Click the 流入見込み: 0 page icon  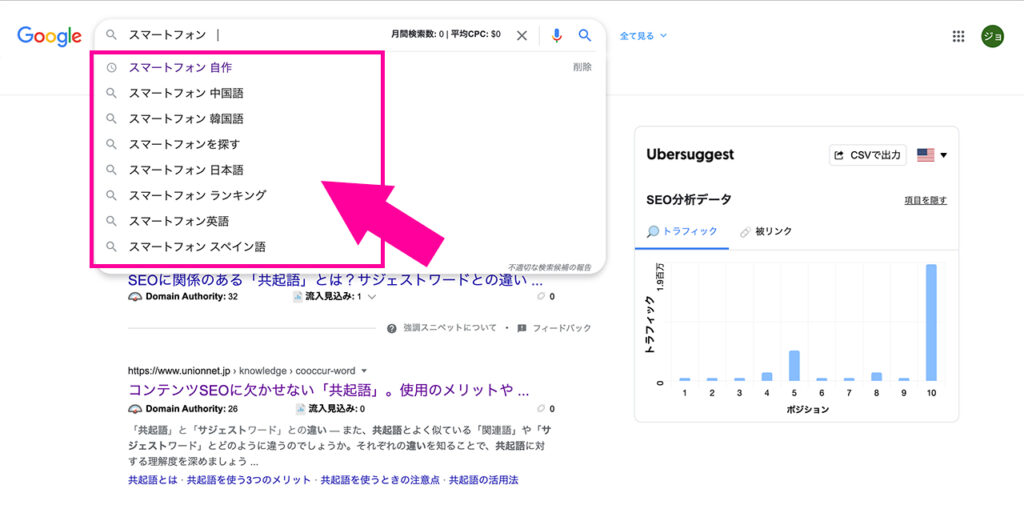300,409
